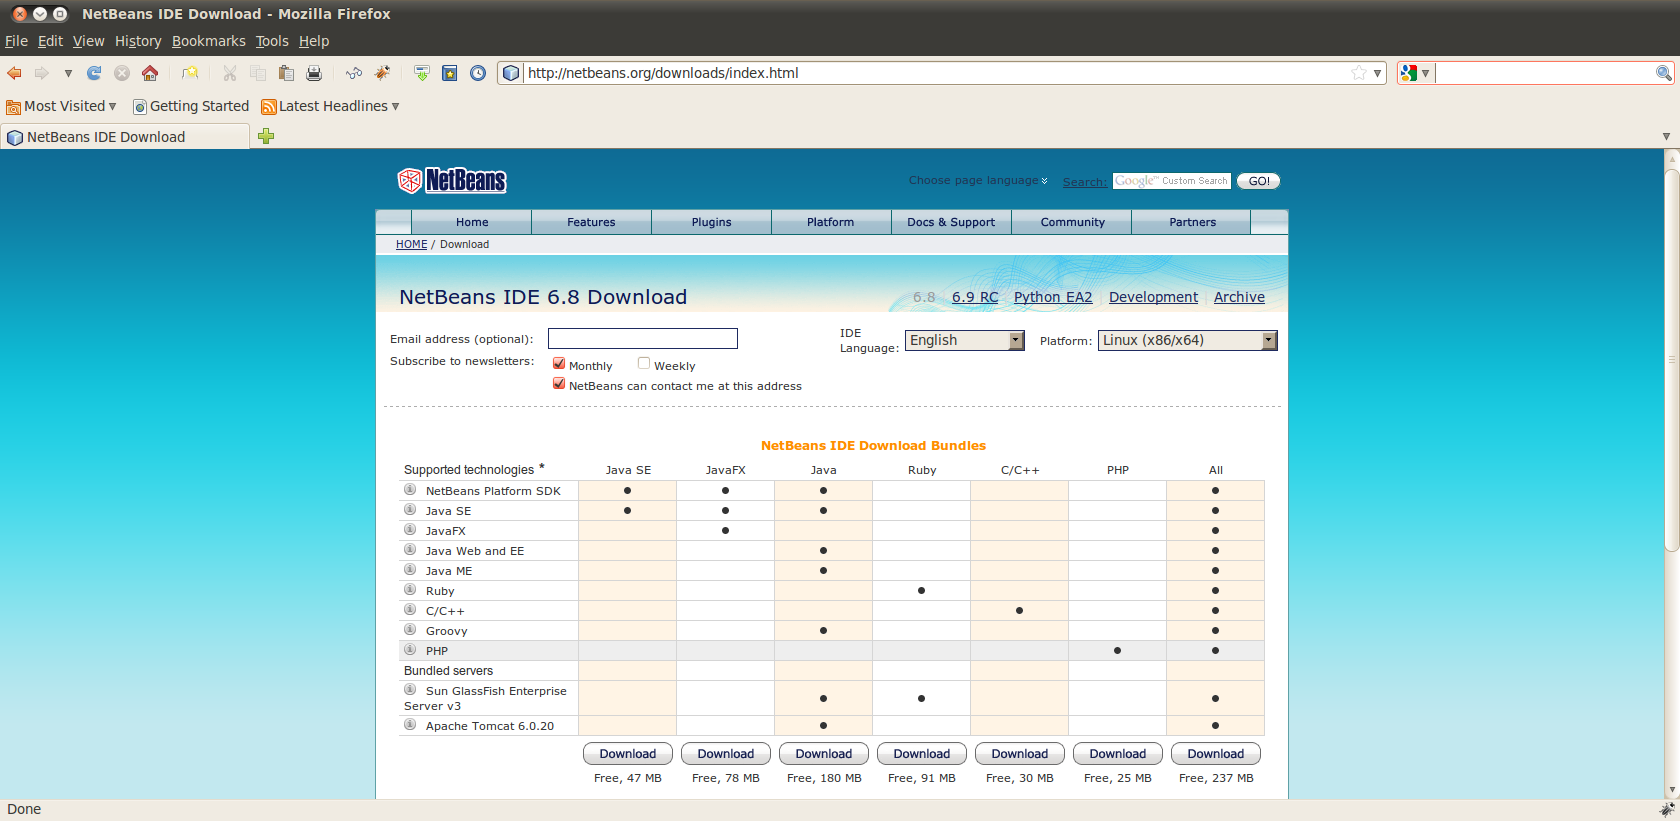This screenshot has width=1680, height=821.
Task: Open the Downloads toolbar icon
Action: click(x=422, y=73)
